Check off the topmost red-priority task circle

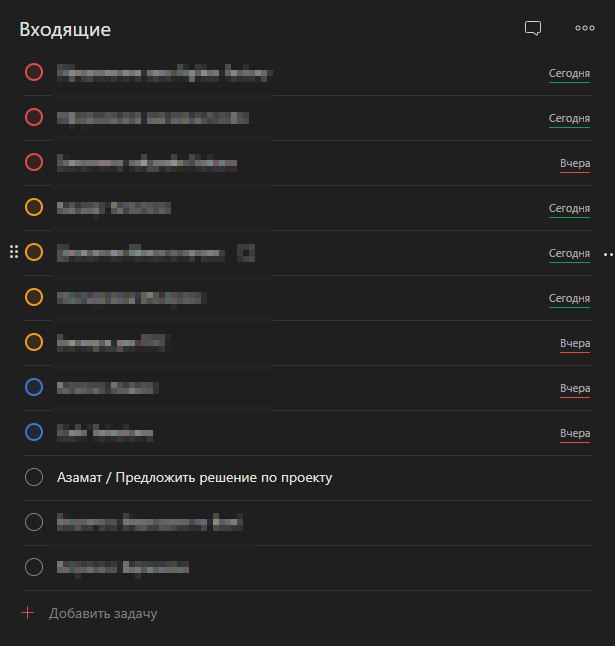tap(34, 72)
